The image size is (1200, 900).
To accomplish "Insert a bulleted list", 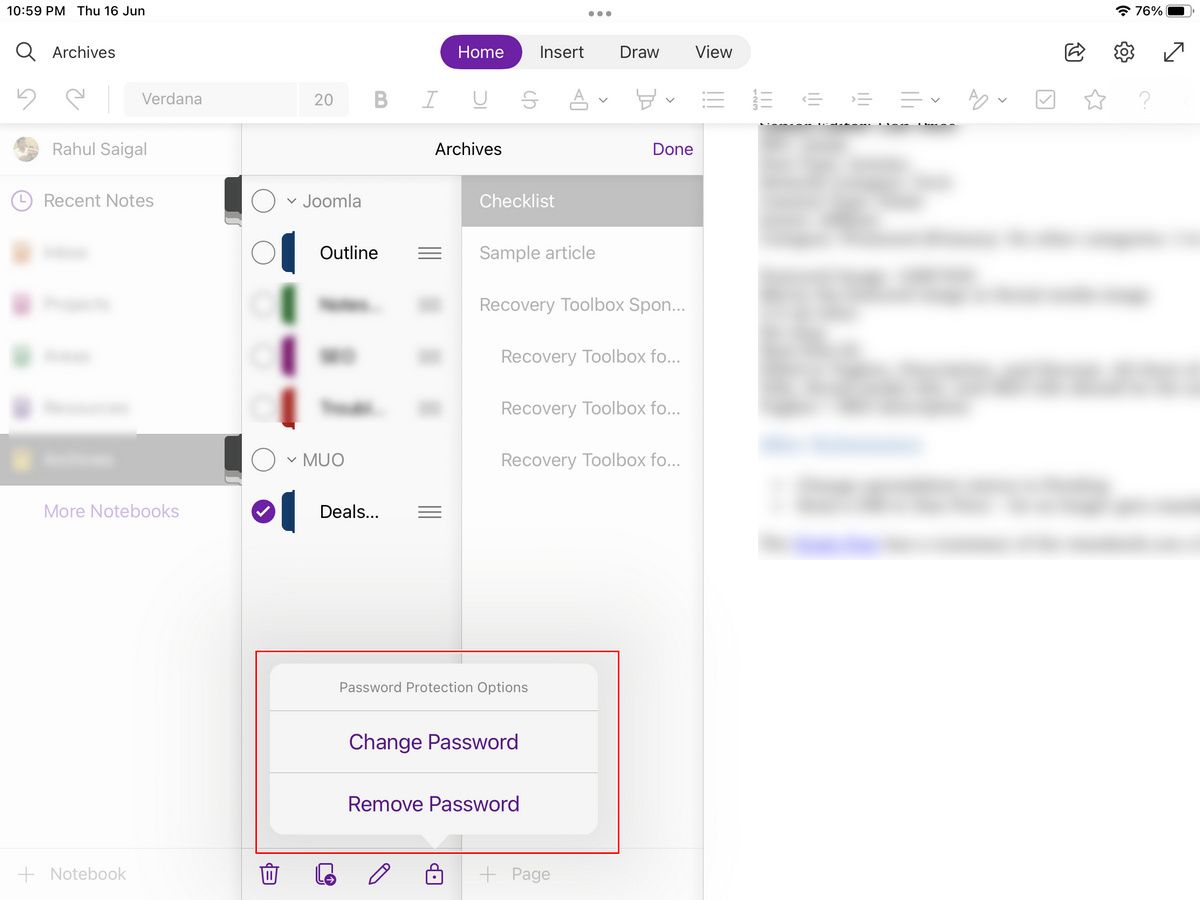I will click(x=713, y=99).
